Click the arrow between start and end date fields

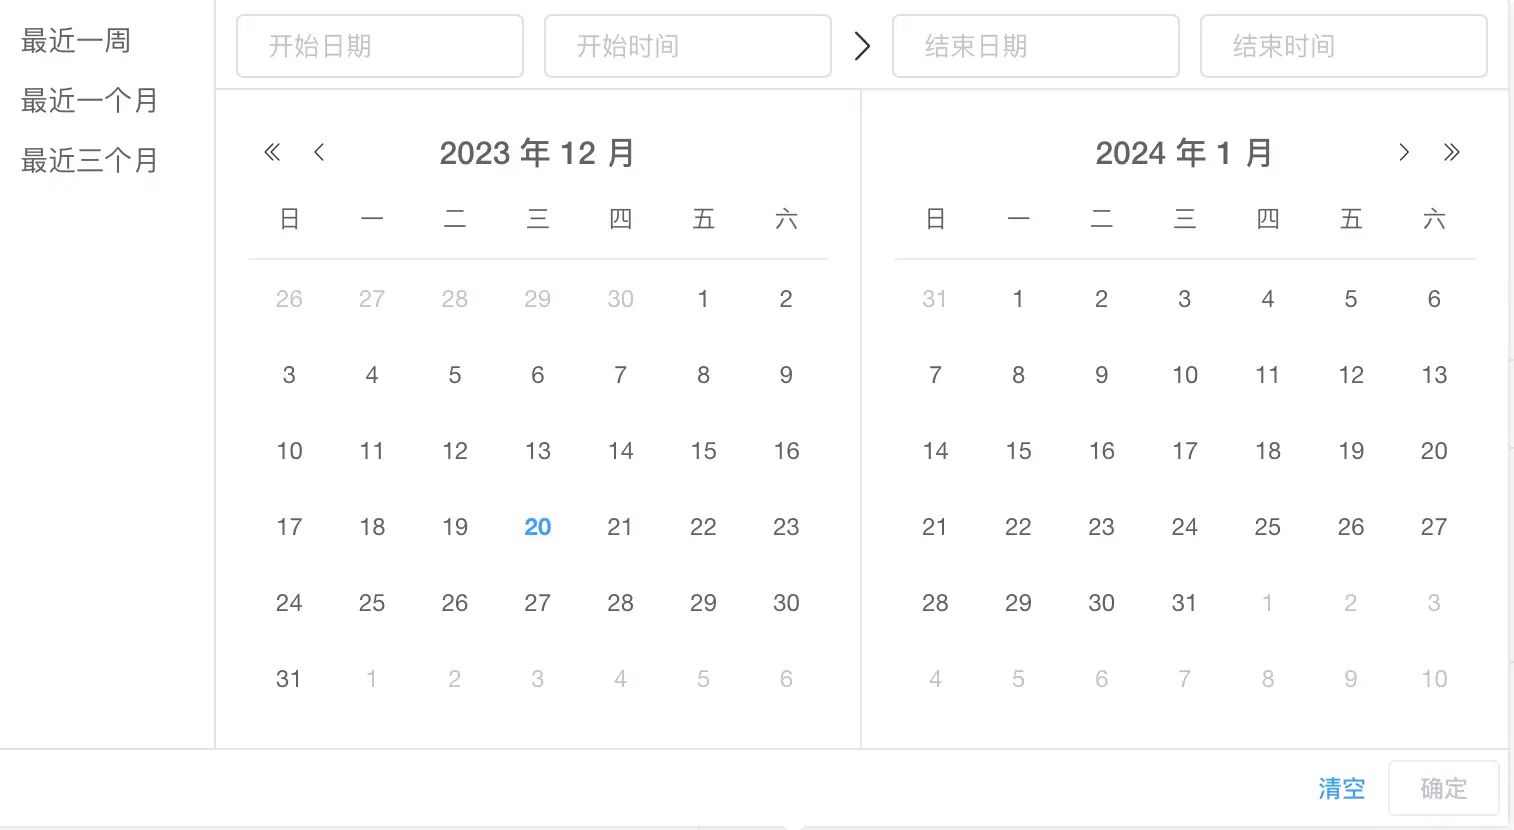click(x=862, y=45)
